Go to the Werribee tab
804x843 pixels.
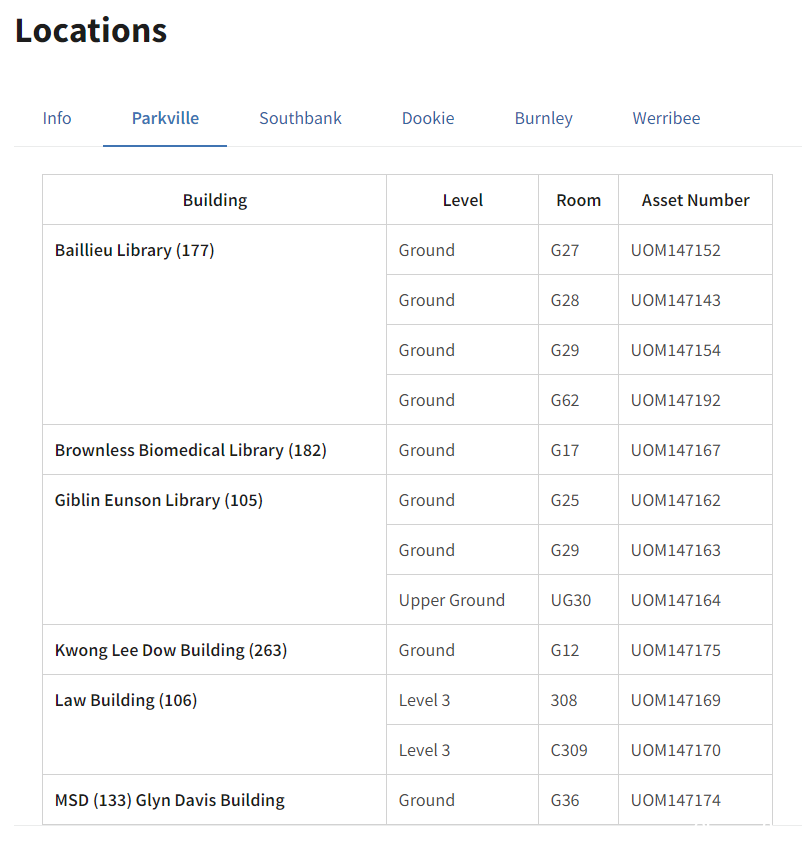[666, 118]
